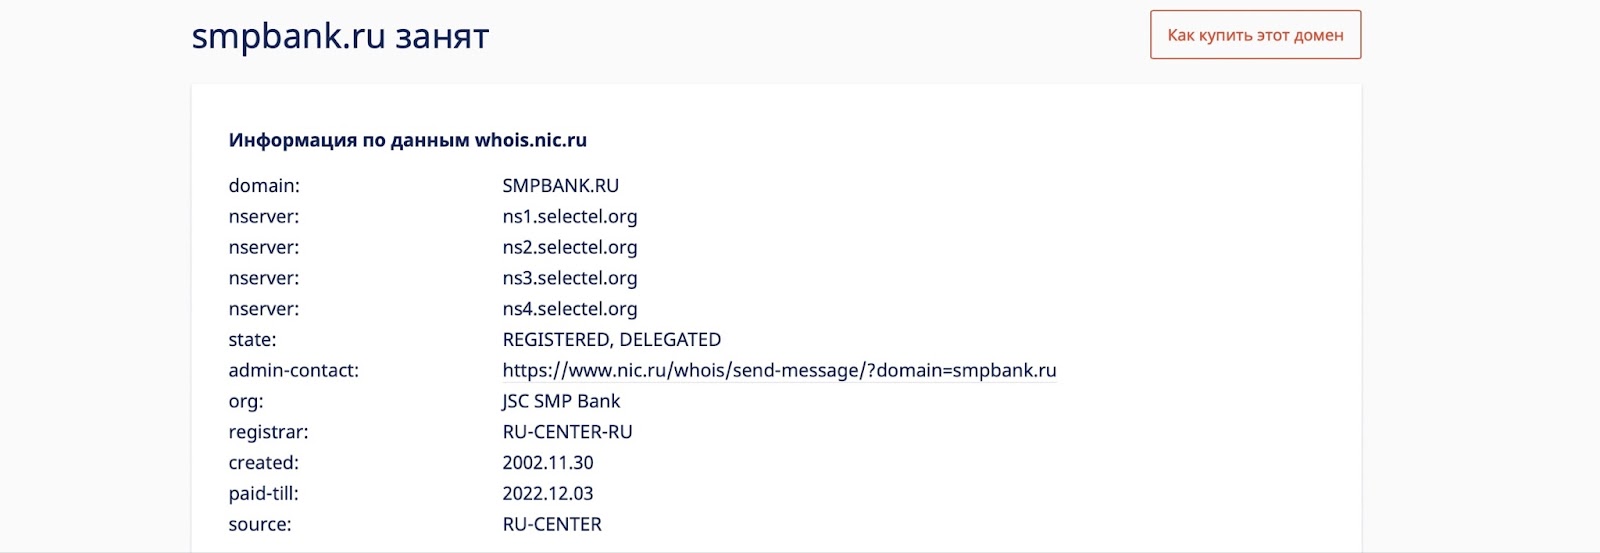This screenshot has width=1600, height=553.
Task: Click the REGISTERED, DELEGATED state value
Action: 611,340
